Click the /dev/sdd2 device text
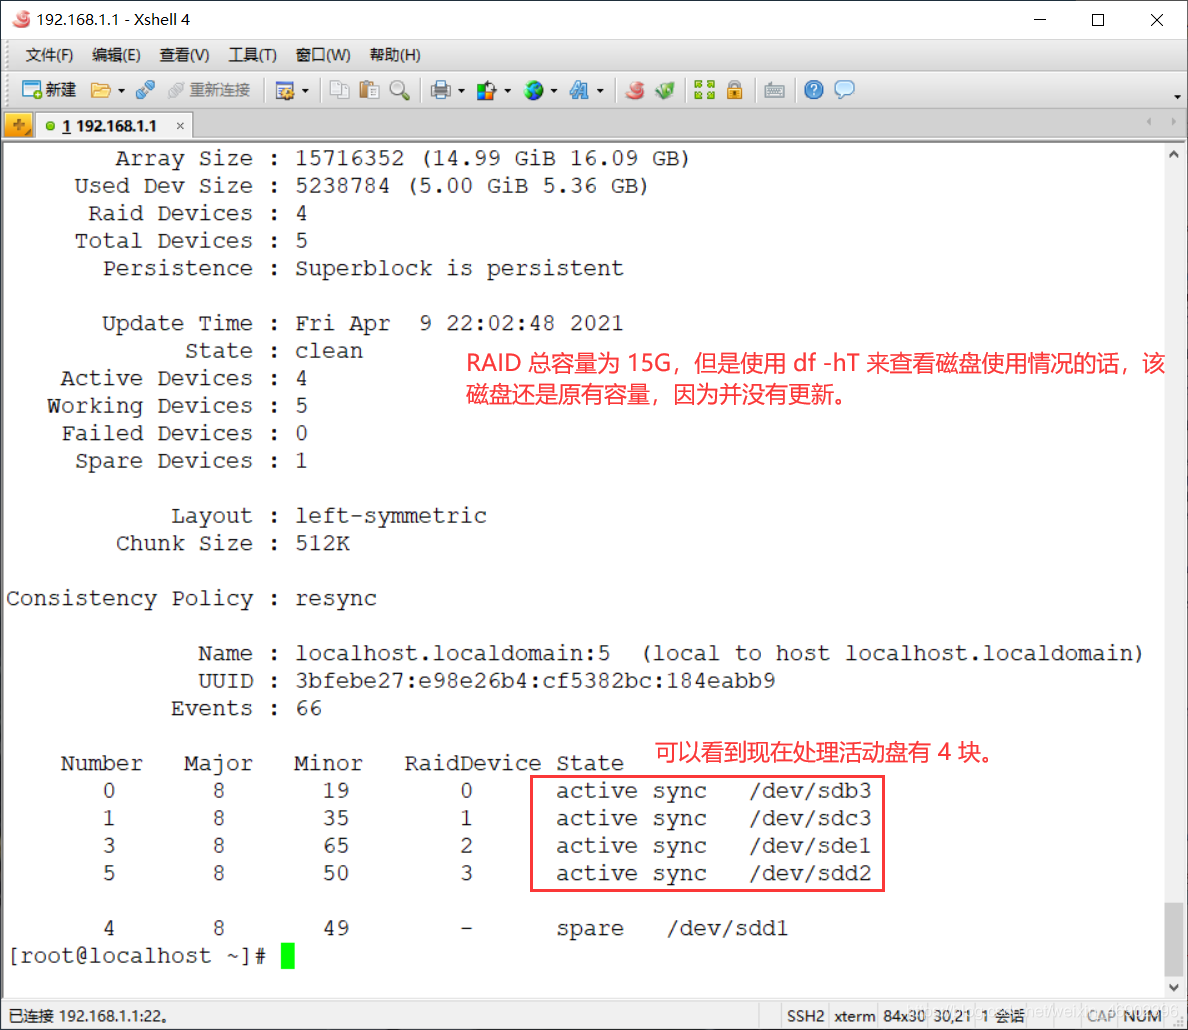This screenshot has height=1030, width=1188. pos(810,873)
